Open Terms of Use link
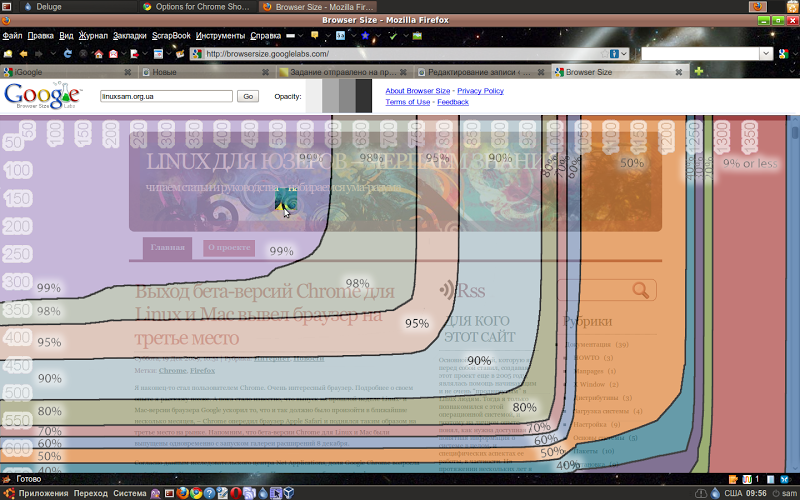Image resolution: width=800 pixels, height=500 pixels. point(408,102)
